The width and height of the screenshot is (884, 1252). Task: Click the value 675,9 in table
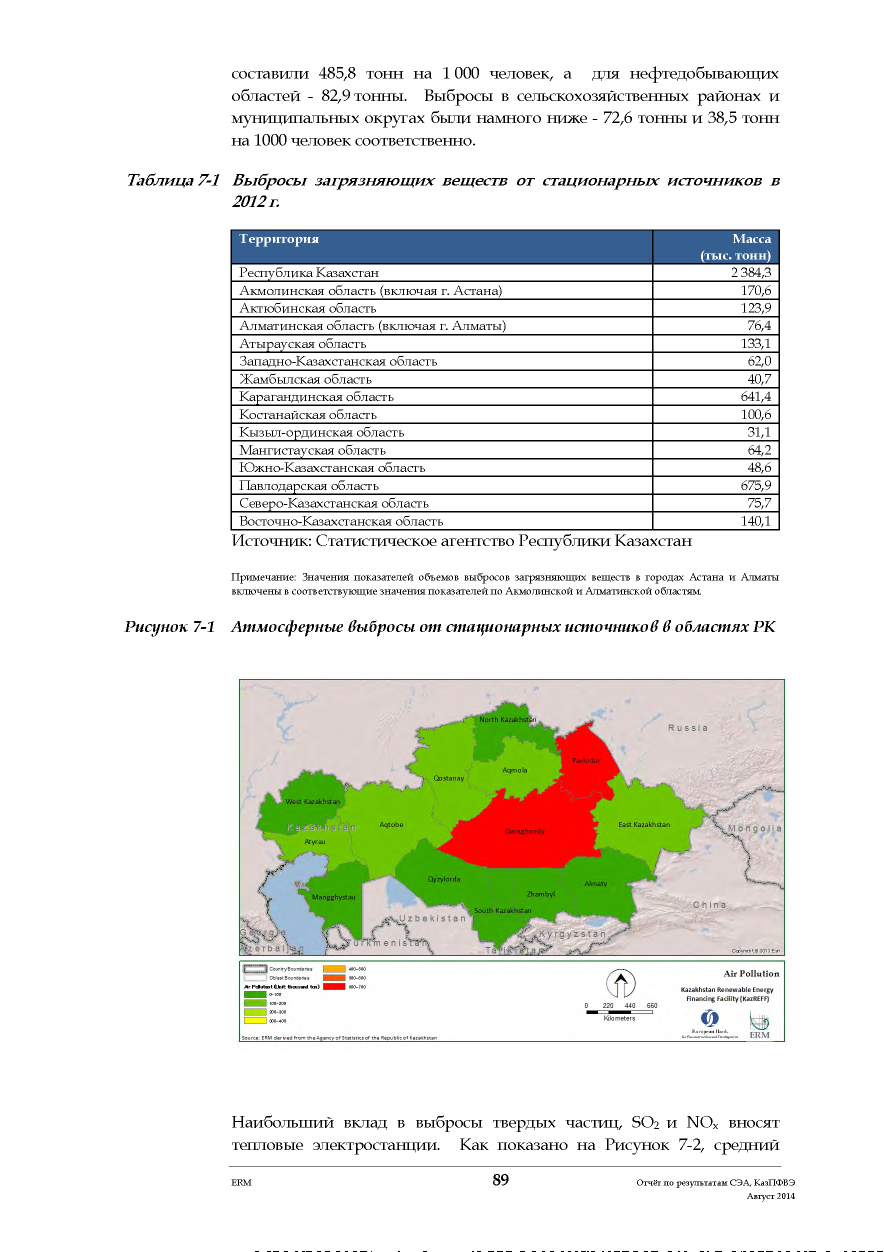[x=756, y=485]
